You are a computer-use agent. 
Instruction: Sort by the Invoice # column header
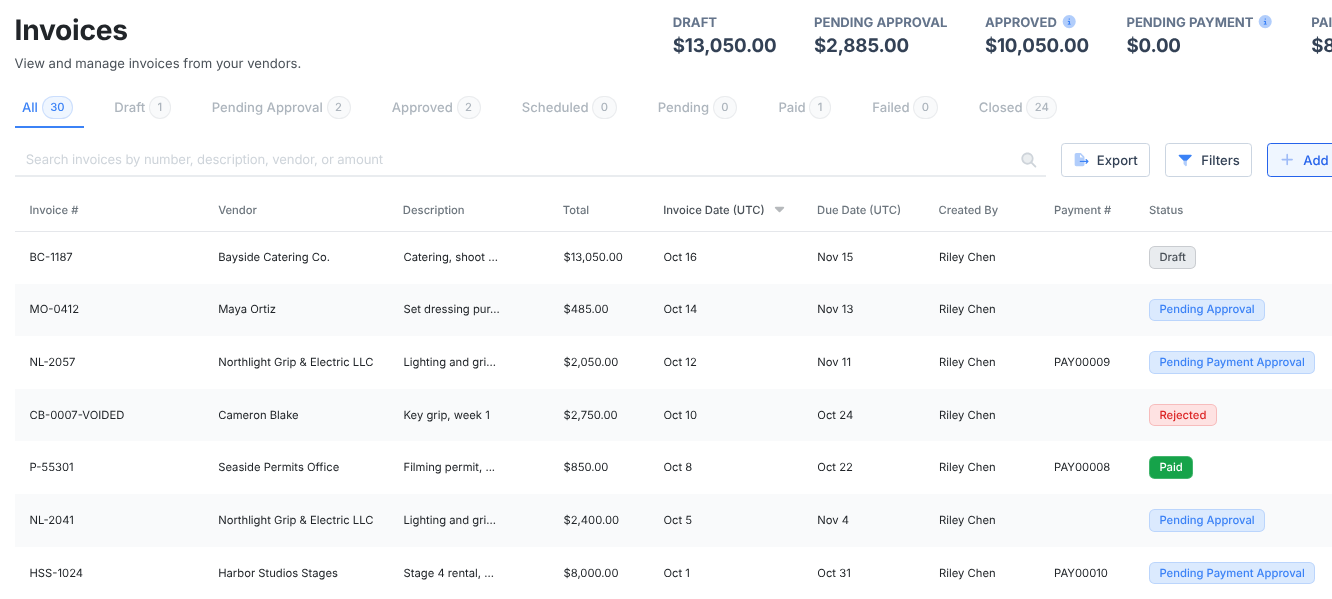coord(54,210)
